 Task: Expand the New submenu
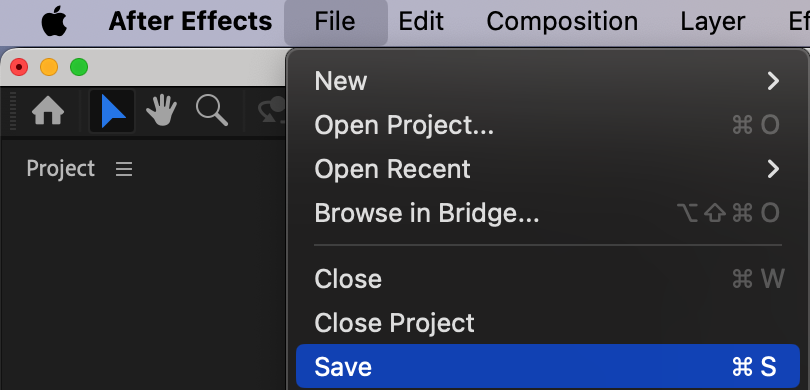coord(548,81)
